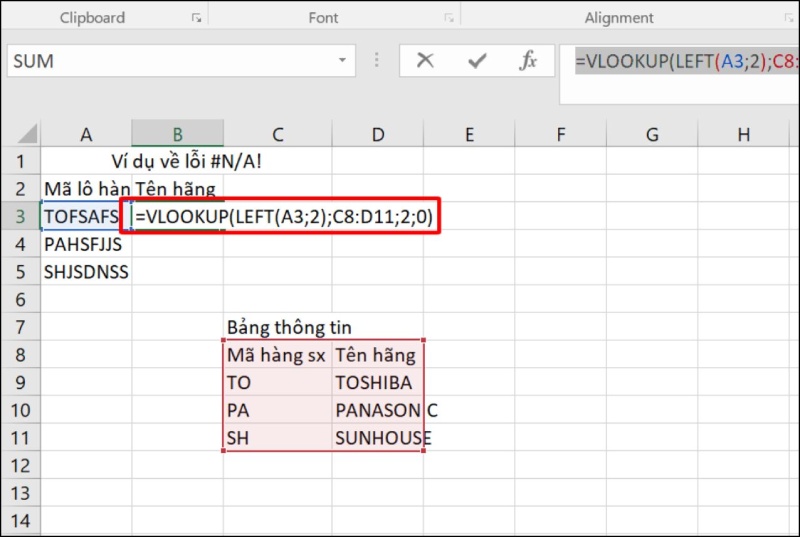Select row 1 header
This screenshot has height=537, width=800.
20,161
